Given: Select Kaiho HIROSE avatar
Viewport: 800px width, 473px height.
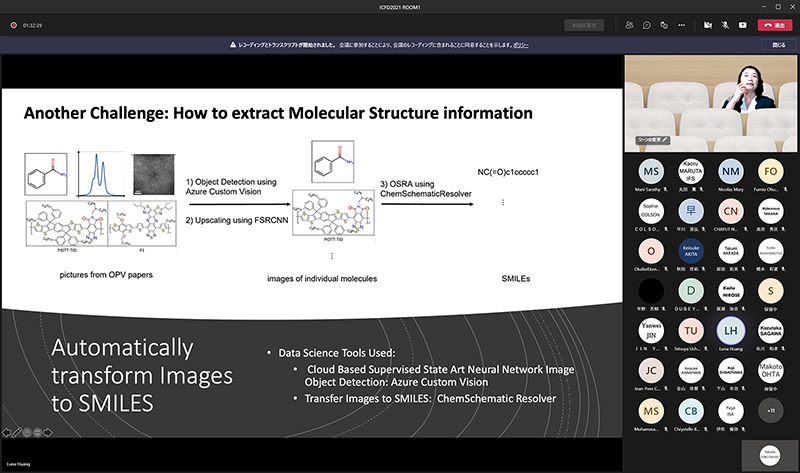Looking at the screenshot, I should tap(731, 291).
